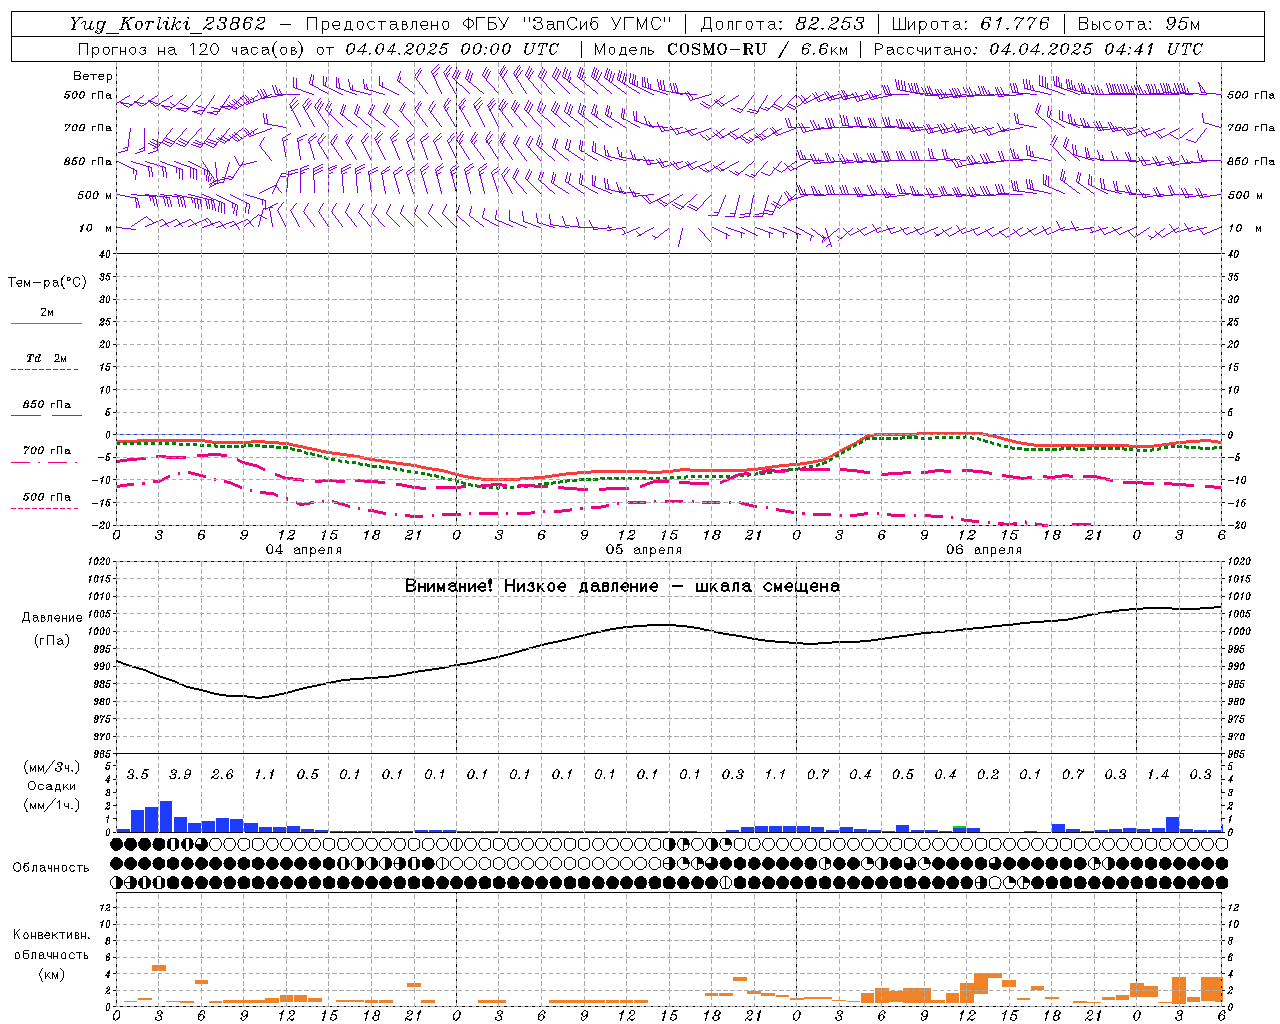Click the '2м' temperature legend entry
The width and height of the screenshot is (1280, 1024).
(x=47, y=312)
